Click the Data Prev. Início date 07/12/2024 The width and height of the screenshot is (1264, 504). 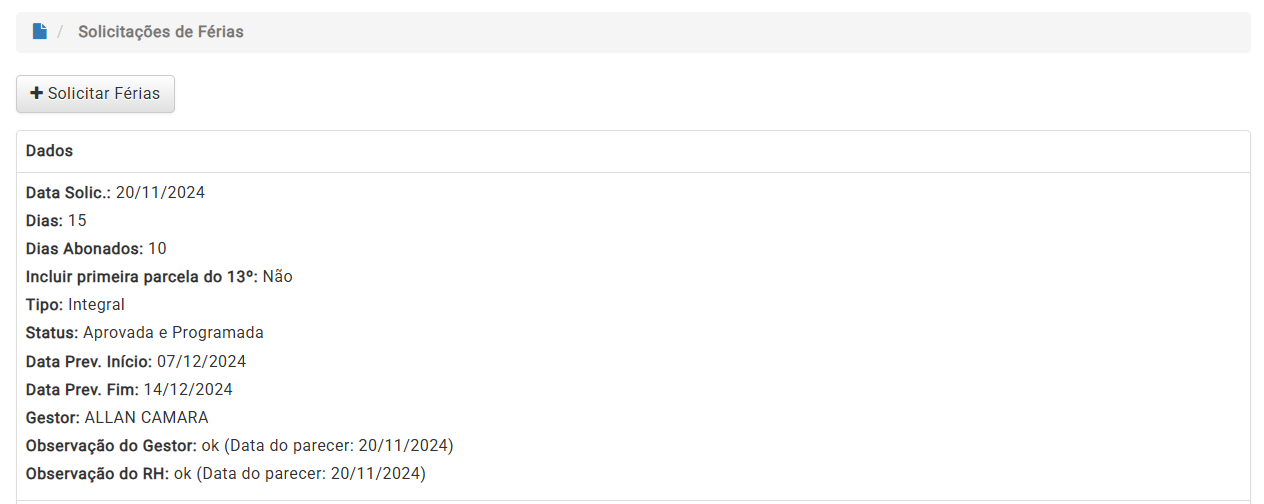coord(201,361)
